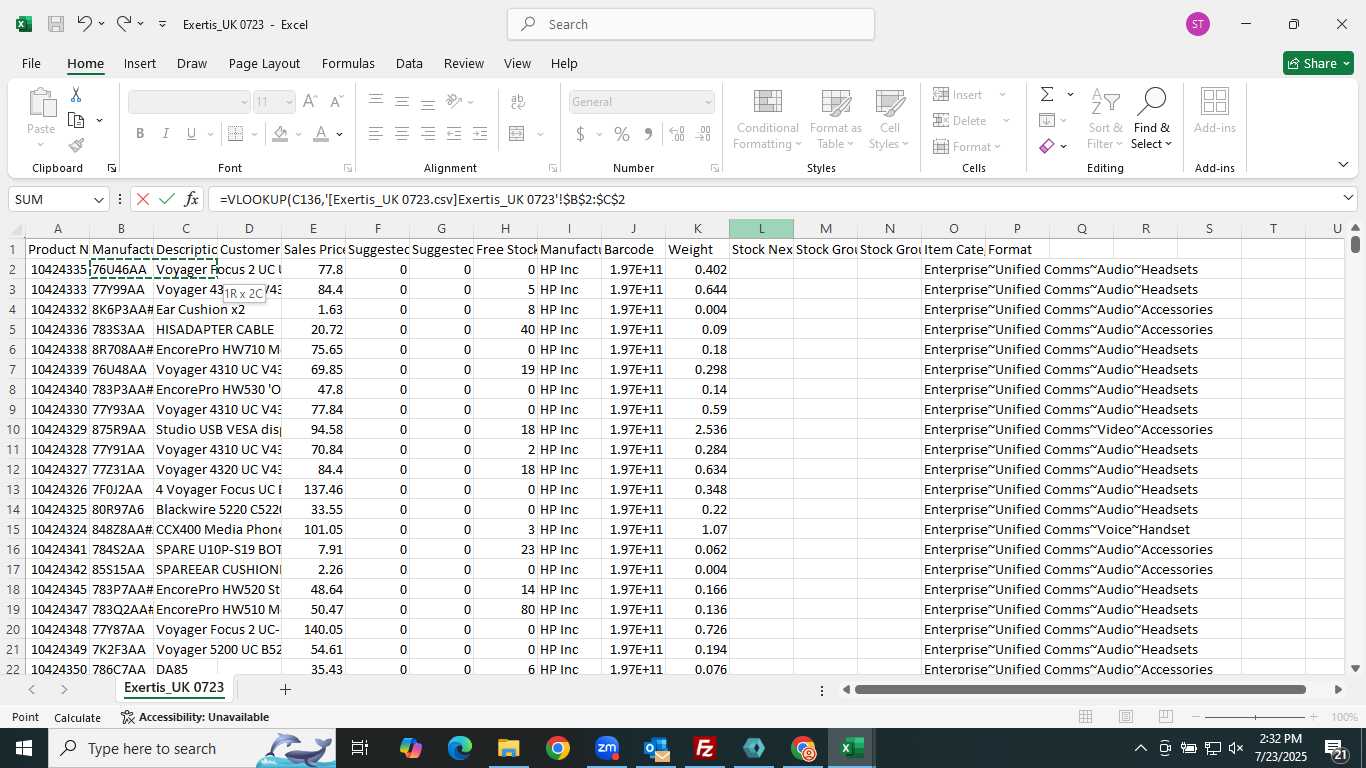
Task: Open Font Color dropdown arrow
Action: pyautogui.click(x=340, y=134)
